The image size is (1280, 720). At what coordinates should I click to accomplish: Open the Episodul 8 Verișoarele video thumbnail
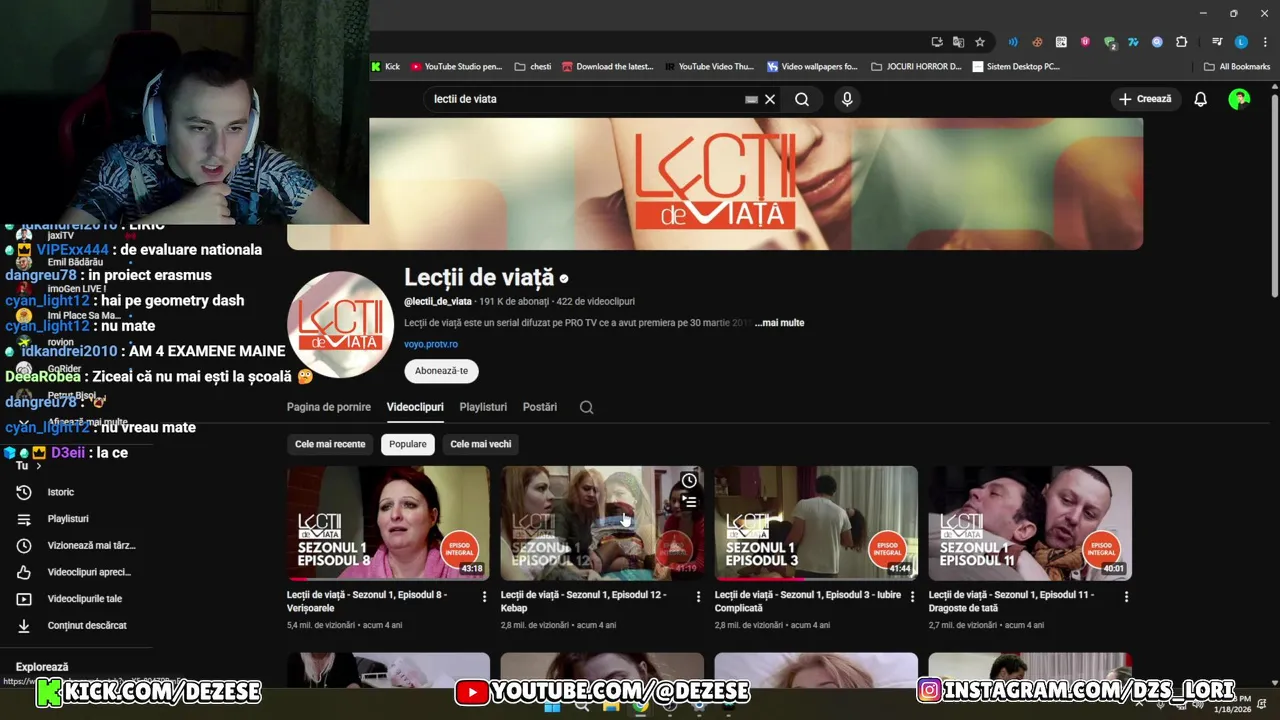click(x=388, y=523)
